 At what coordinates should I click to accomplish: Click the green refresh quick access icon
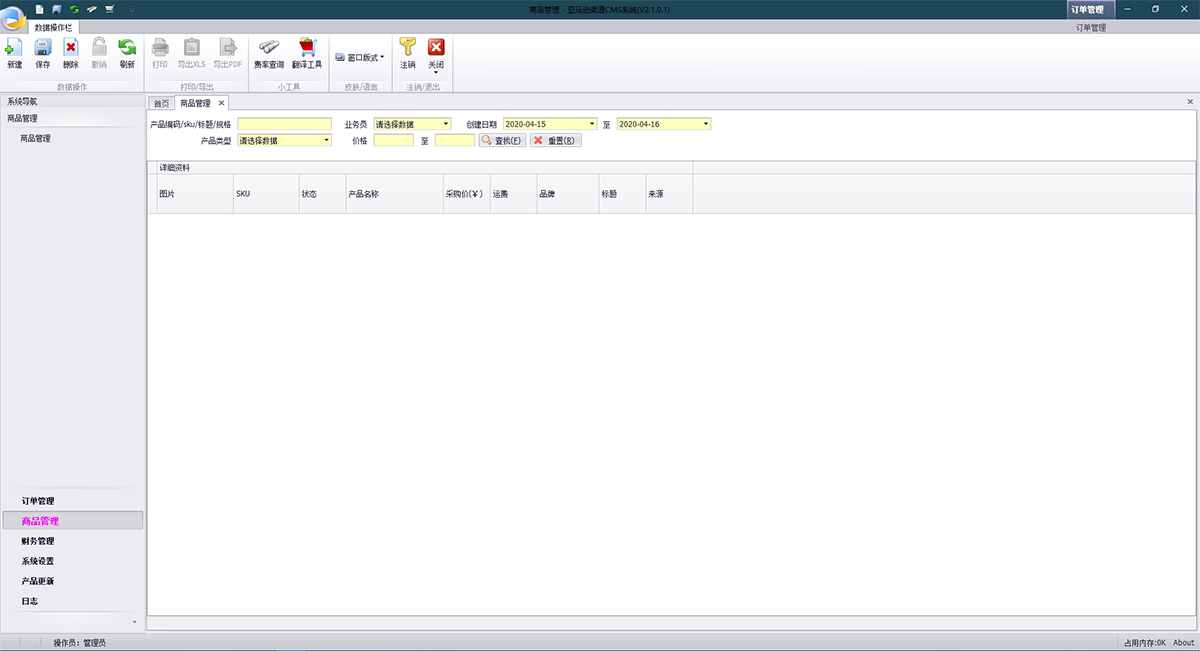74,9
